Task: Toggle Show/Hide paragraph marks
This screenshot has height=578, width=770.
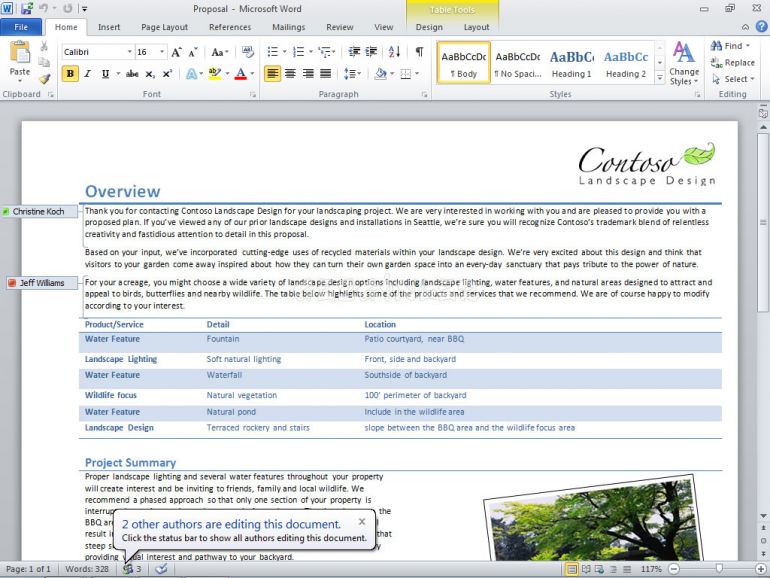Action: tap(419, 52)
